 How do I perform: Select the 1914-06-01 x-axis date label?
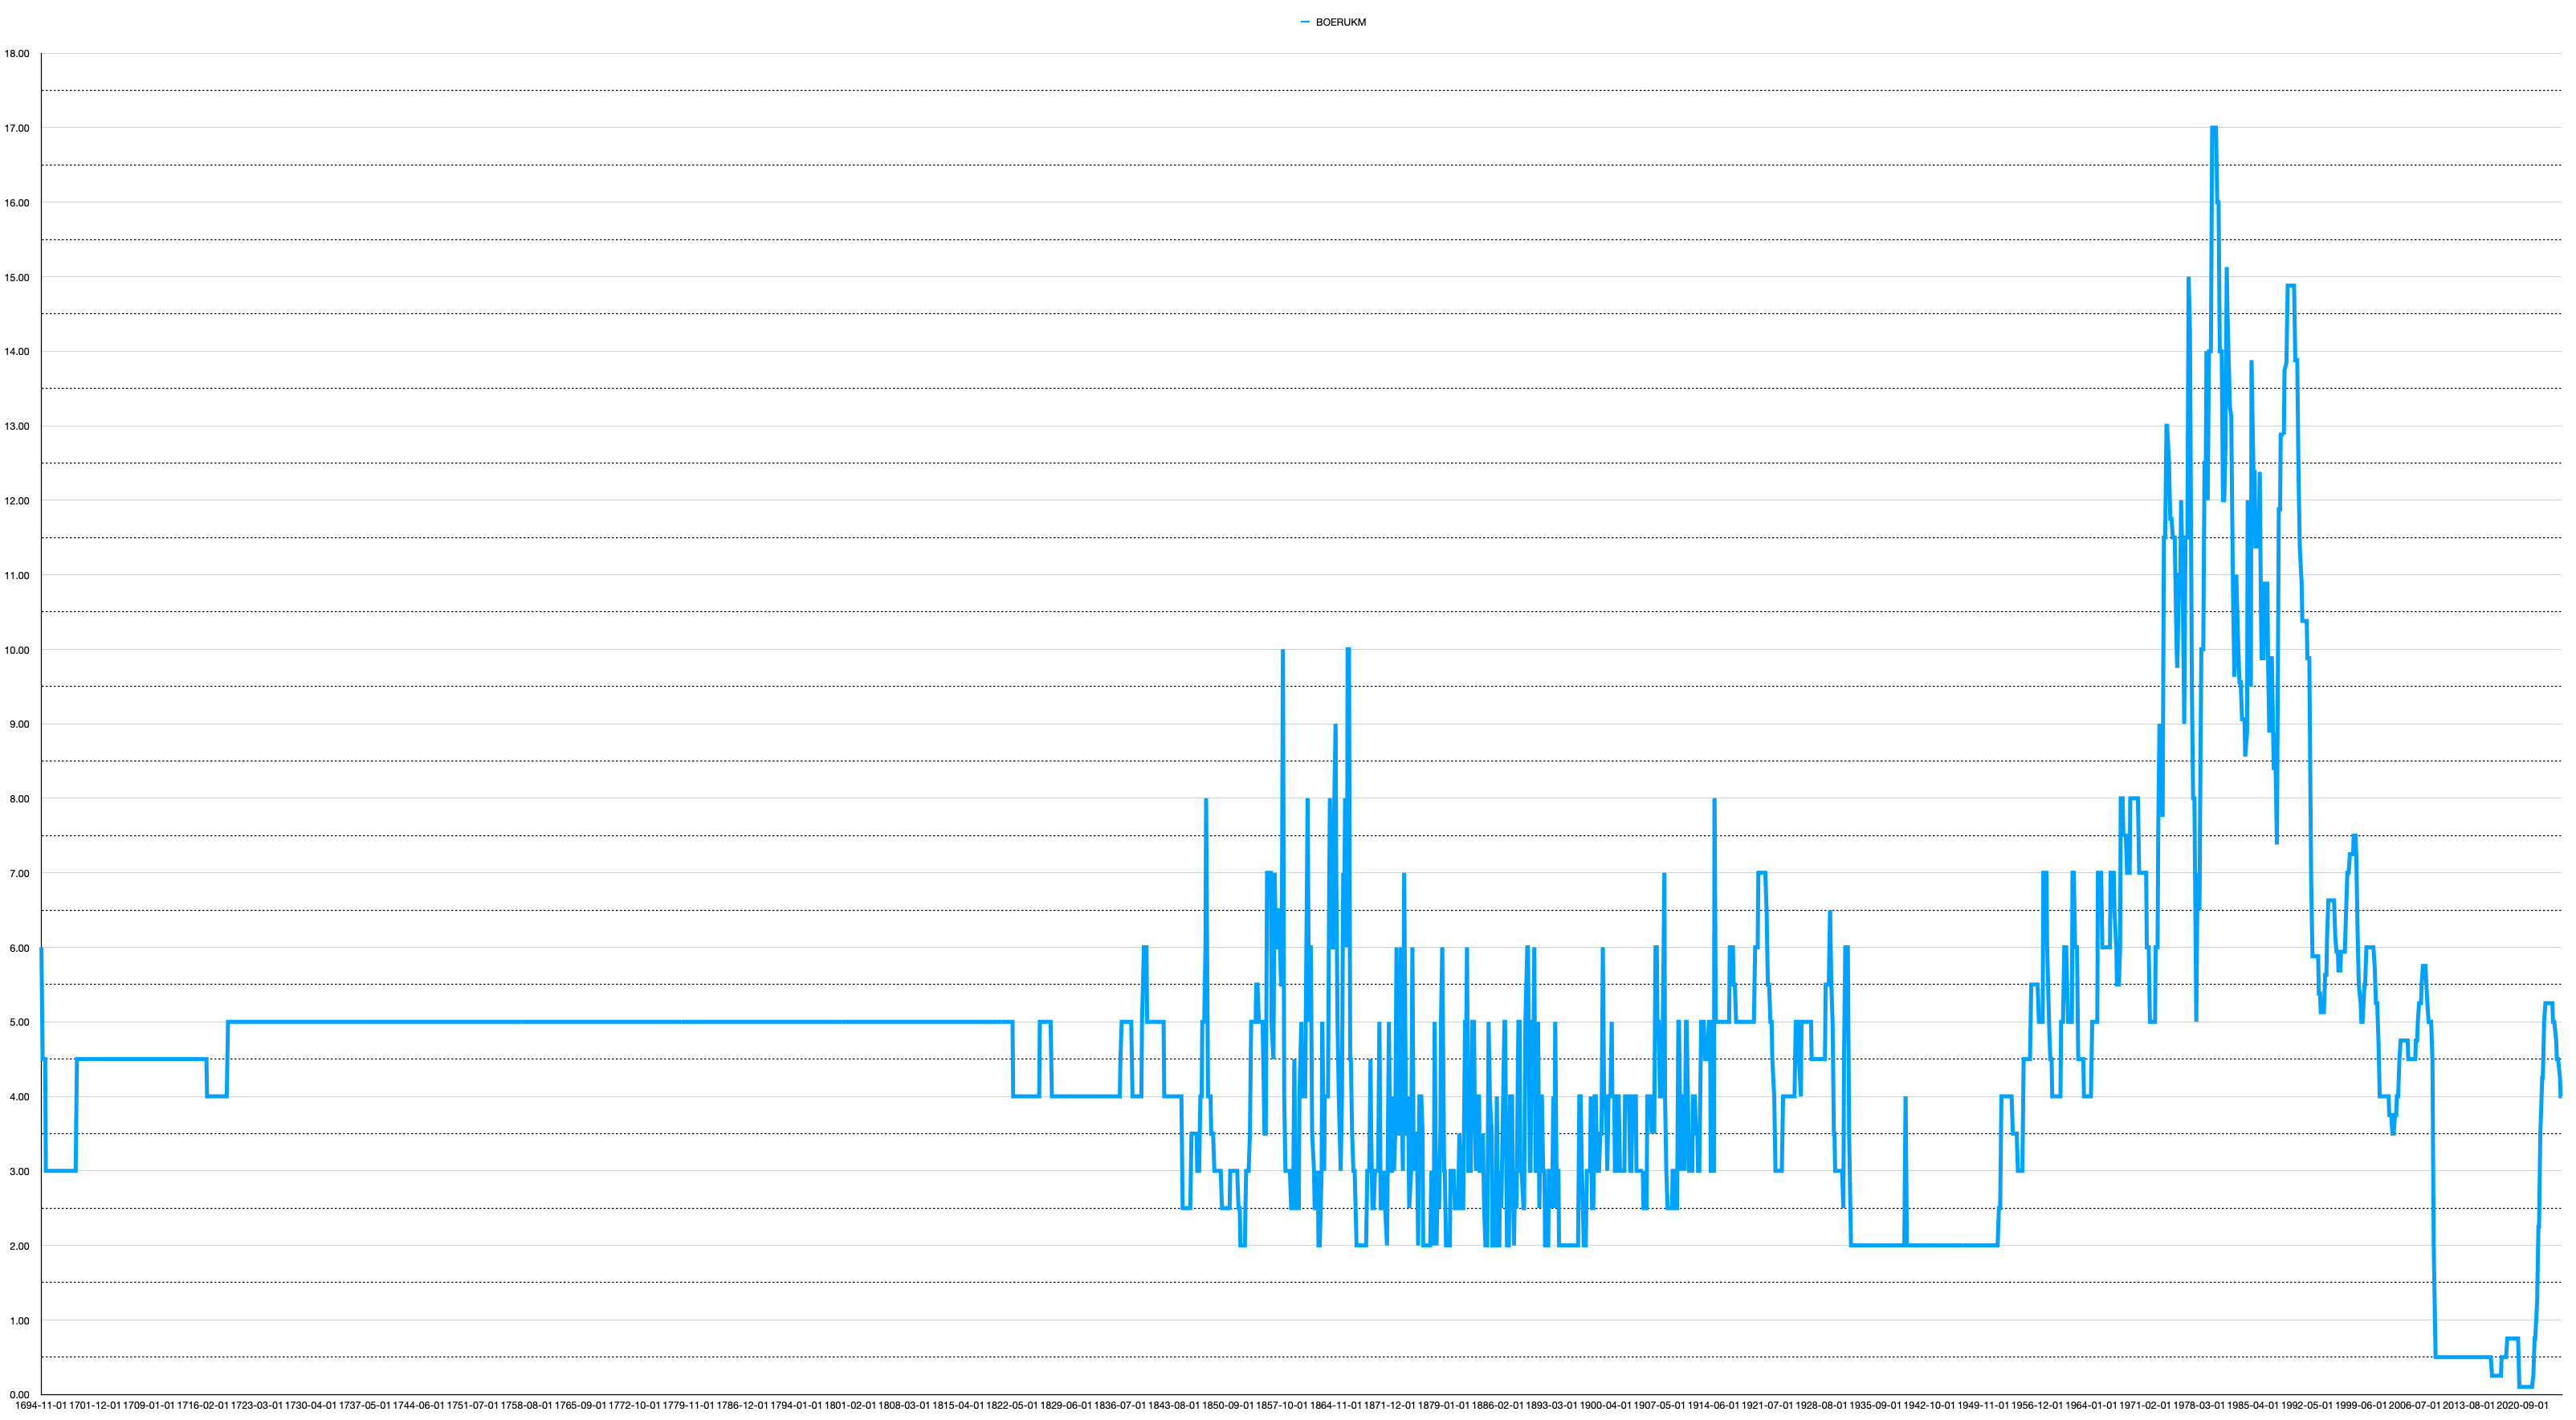pyautogui.click(x=1714, y=1405)
